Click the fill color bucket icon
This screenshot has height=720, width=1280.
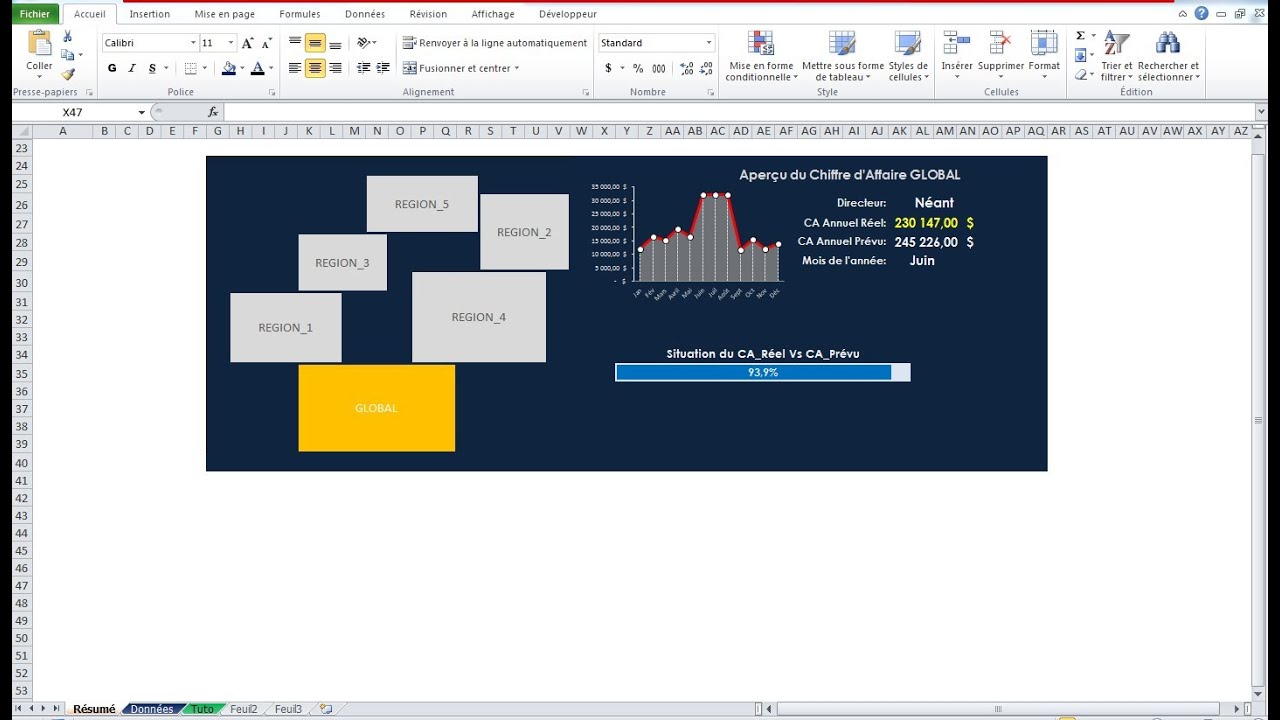(229, 68)
